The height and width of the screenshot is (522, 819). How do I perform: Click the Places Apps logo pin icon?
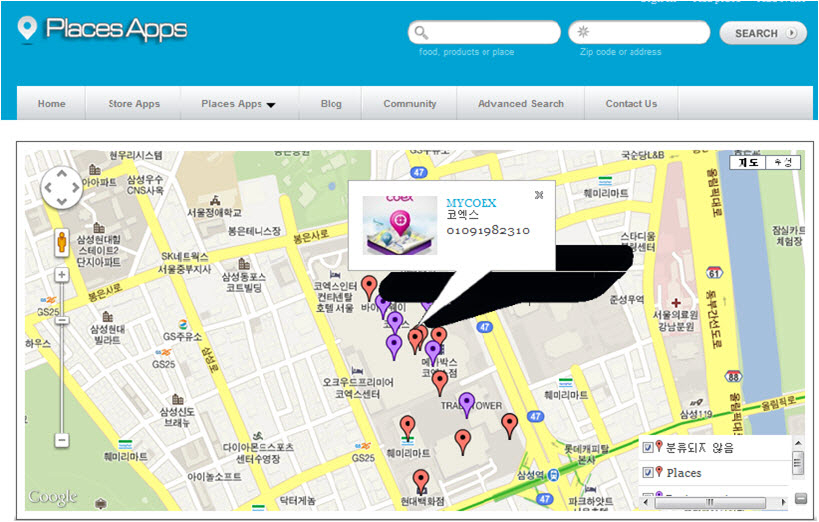tap(27, 28)
